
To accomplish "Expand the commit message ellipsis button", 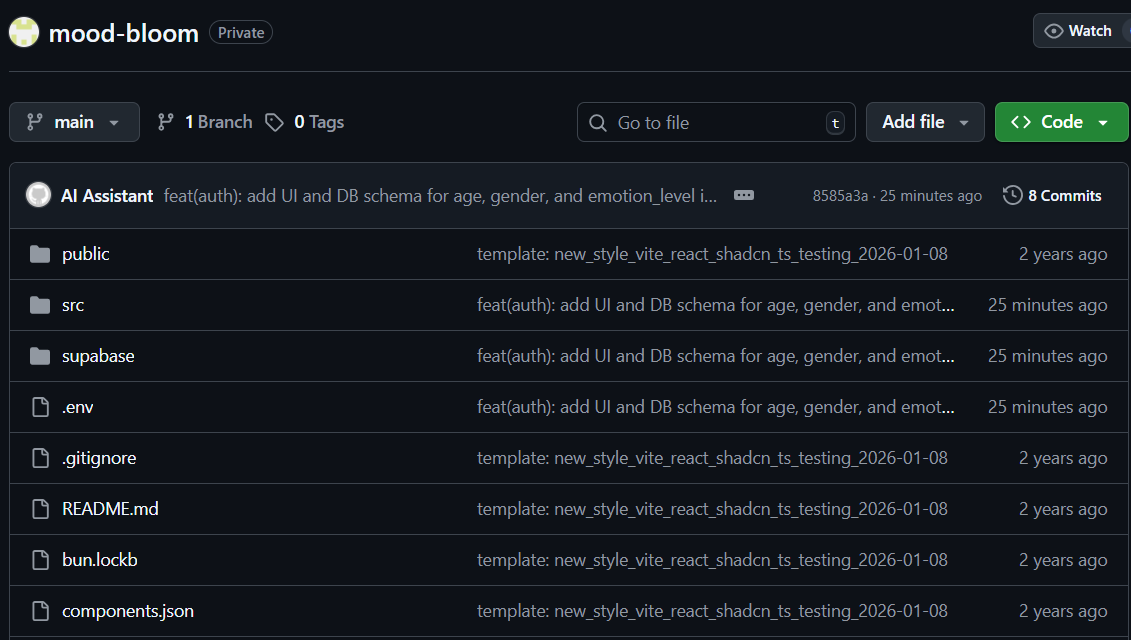I will (744, 196).
